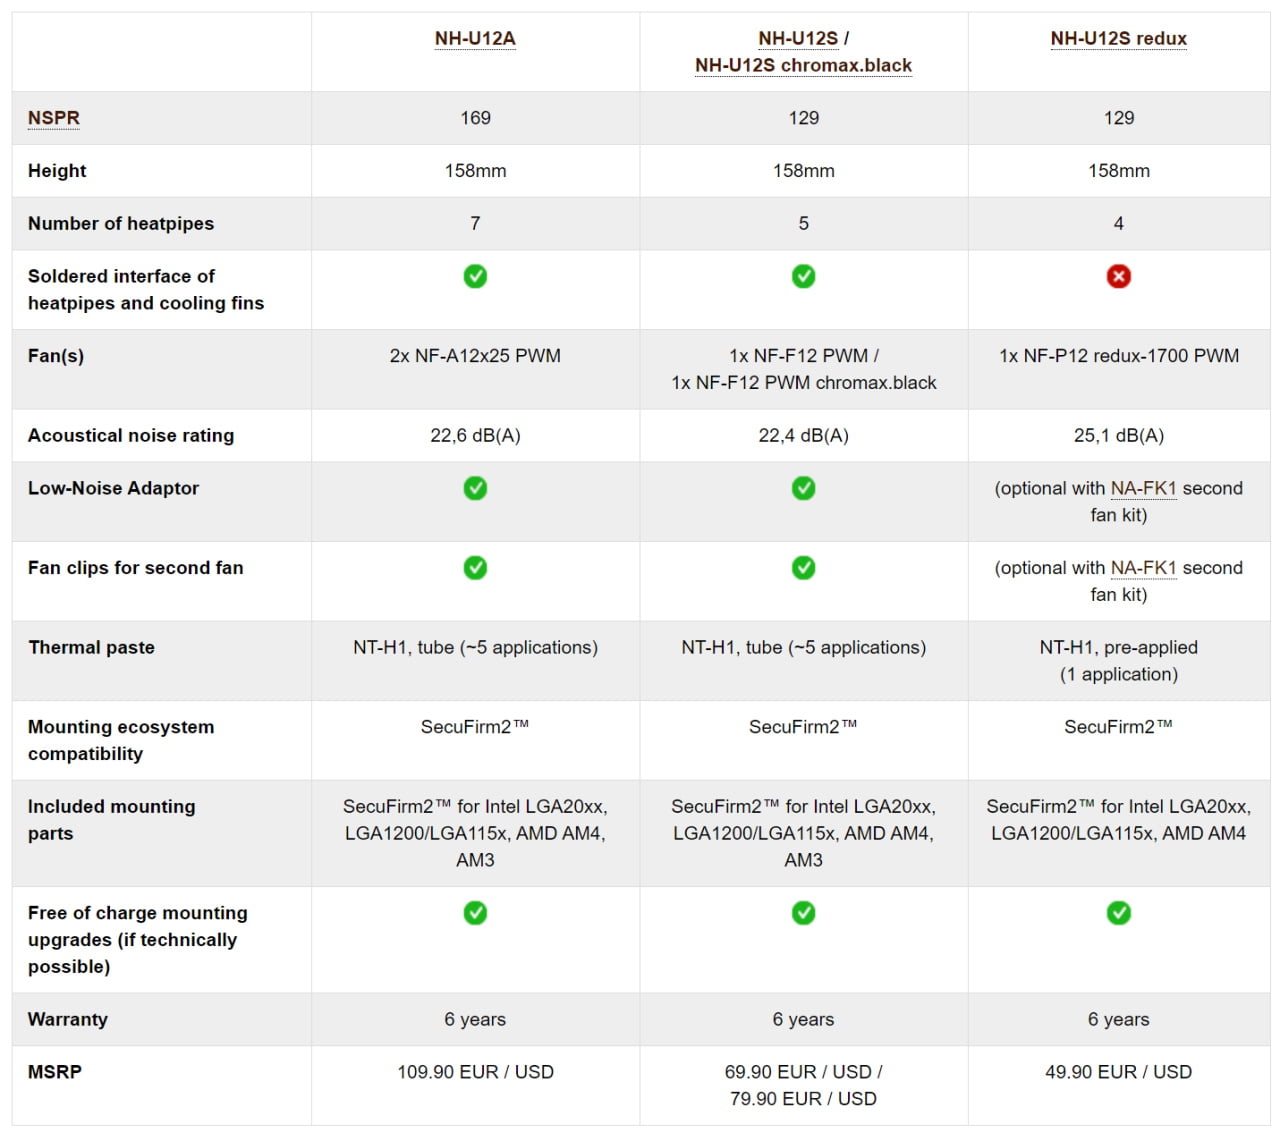The width and height of the screenshot is (1280, 1141).
Task: Click Low-Noise Adaptor checkmark for NH-U12A
Action: (x=475, y=488)
